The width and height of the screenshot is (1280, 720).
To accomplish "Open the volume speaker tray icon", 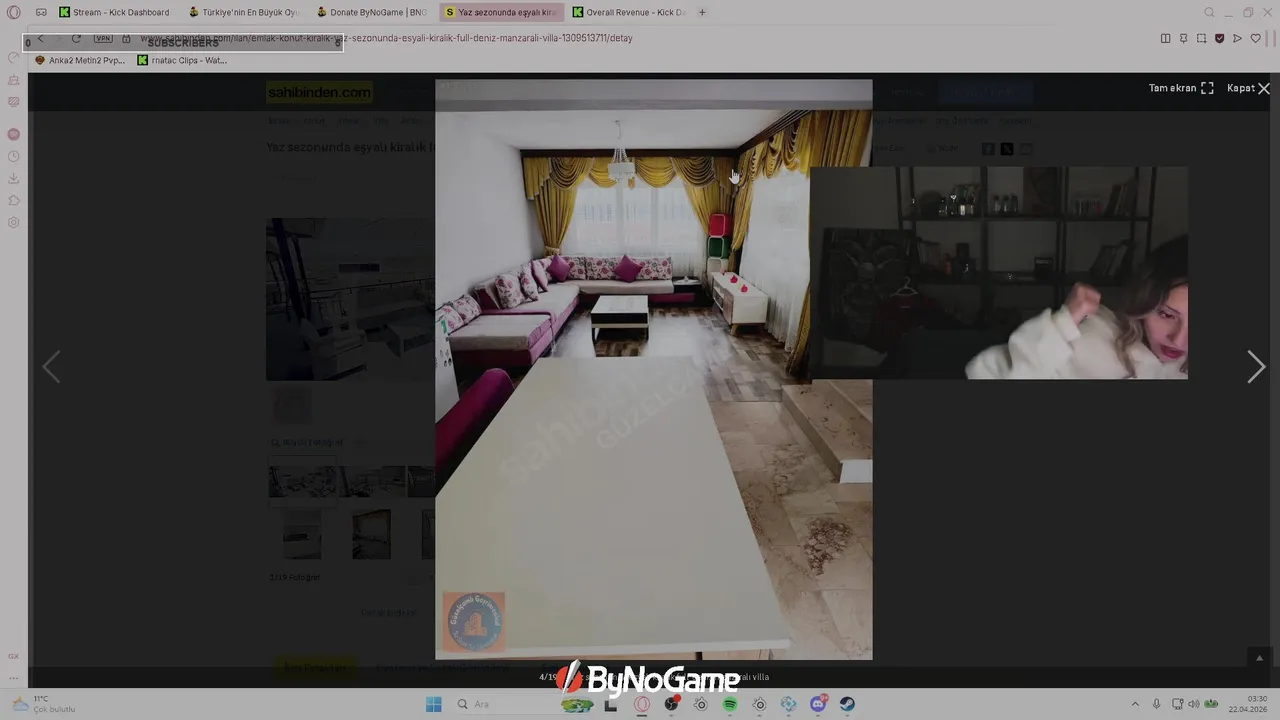I will pyautogui.click(x=1193, y=704).
